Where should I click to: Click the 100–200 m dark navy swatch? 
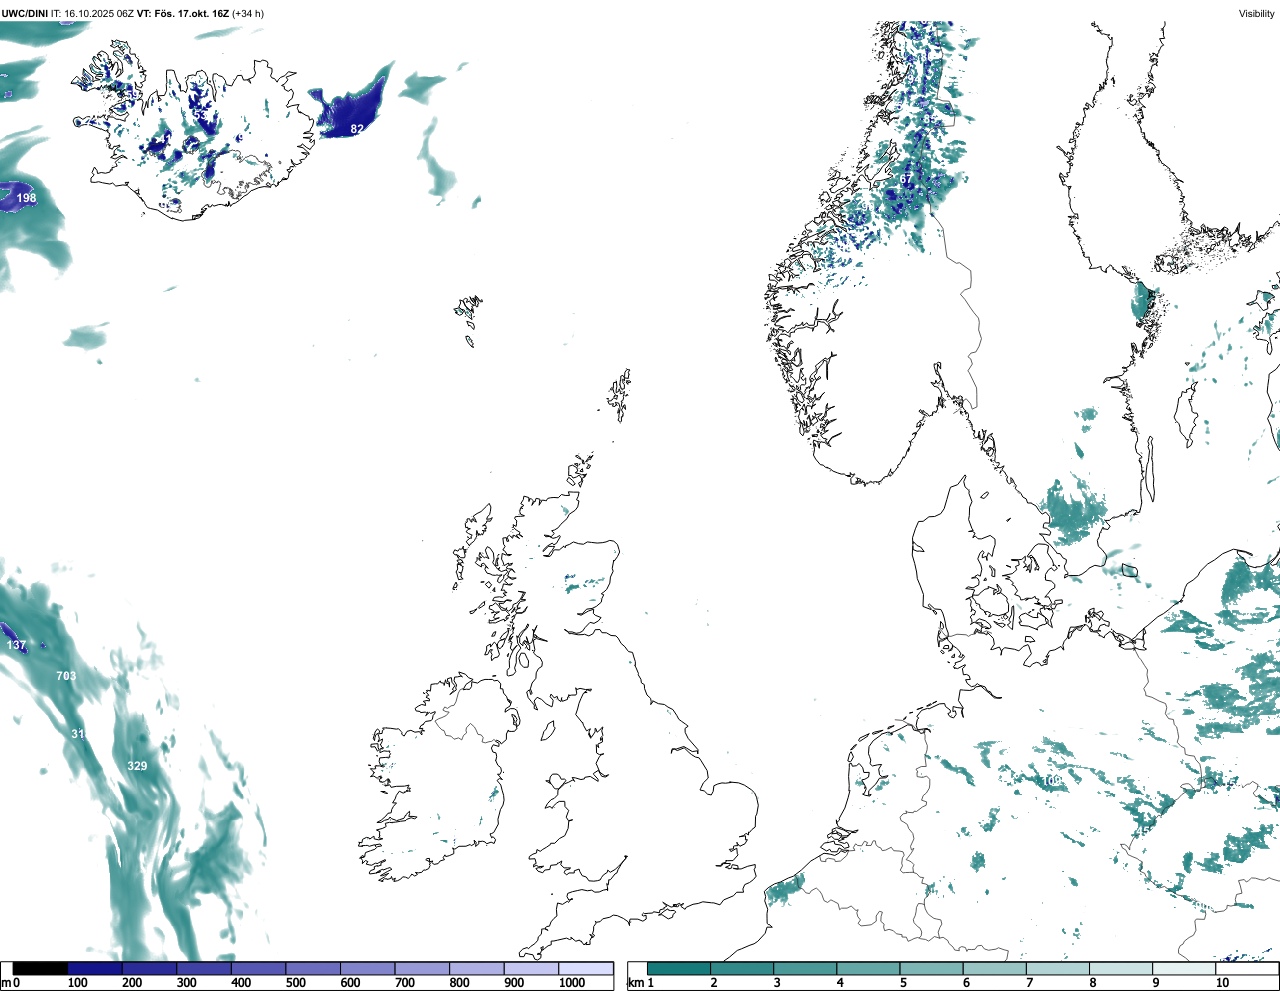click(95, 968)
